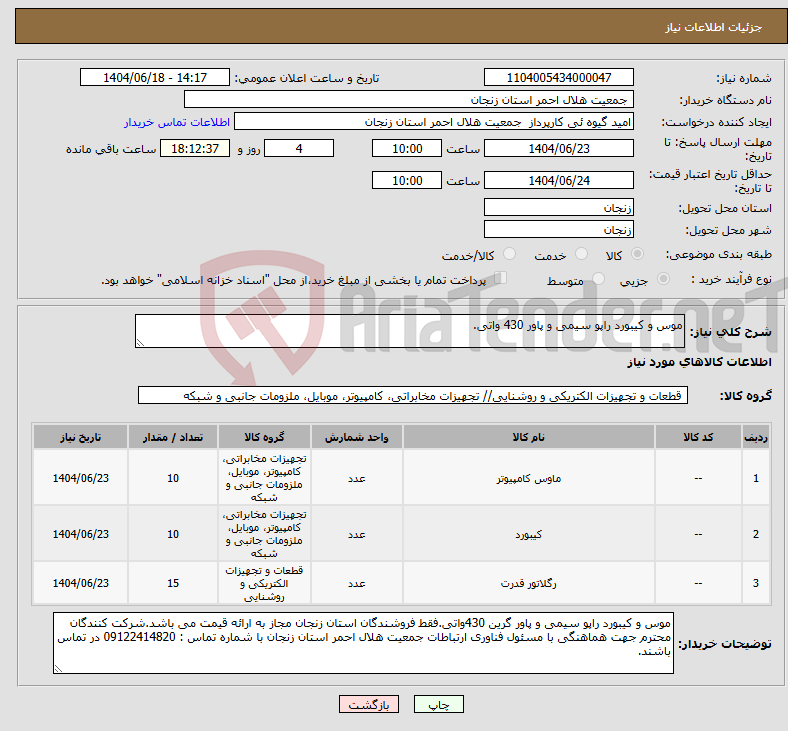Viewport: 788px width, 731px height.
Task: Click unit عدد in کیبورد row
Action: (x=356, y=534)
